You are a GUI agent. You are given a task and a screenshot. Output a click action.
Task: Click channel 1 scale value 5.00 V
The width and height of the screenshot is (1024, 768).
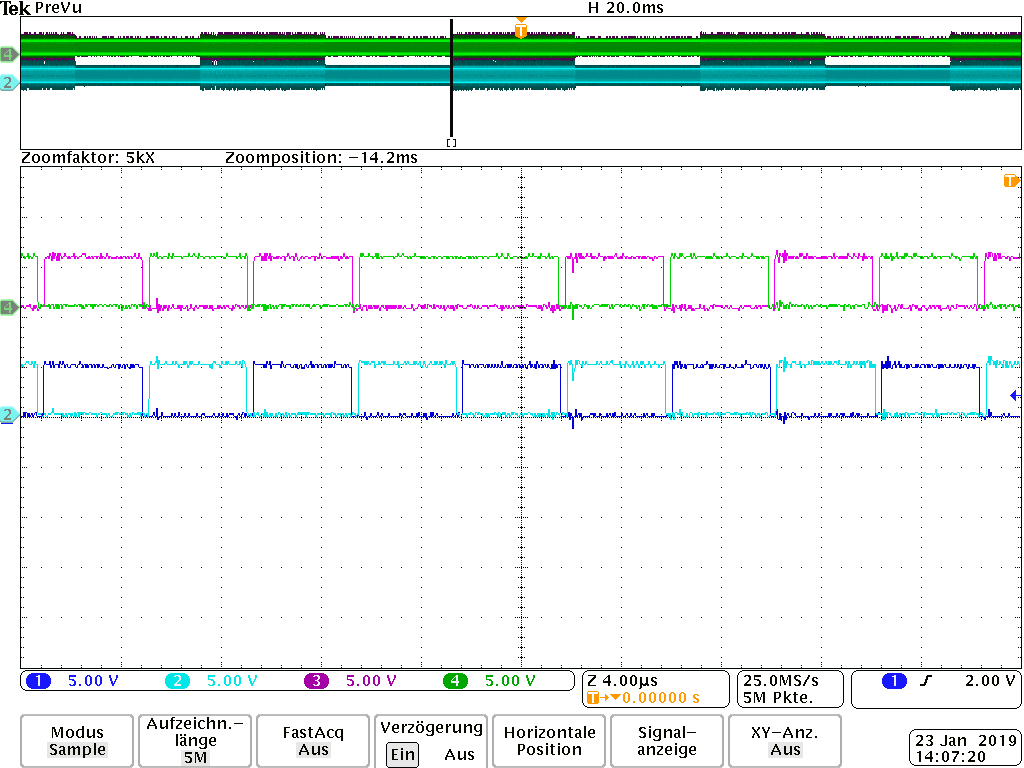coord(93,681)
